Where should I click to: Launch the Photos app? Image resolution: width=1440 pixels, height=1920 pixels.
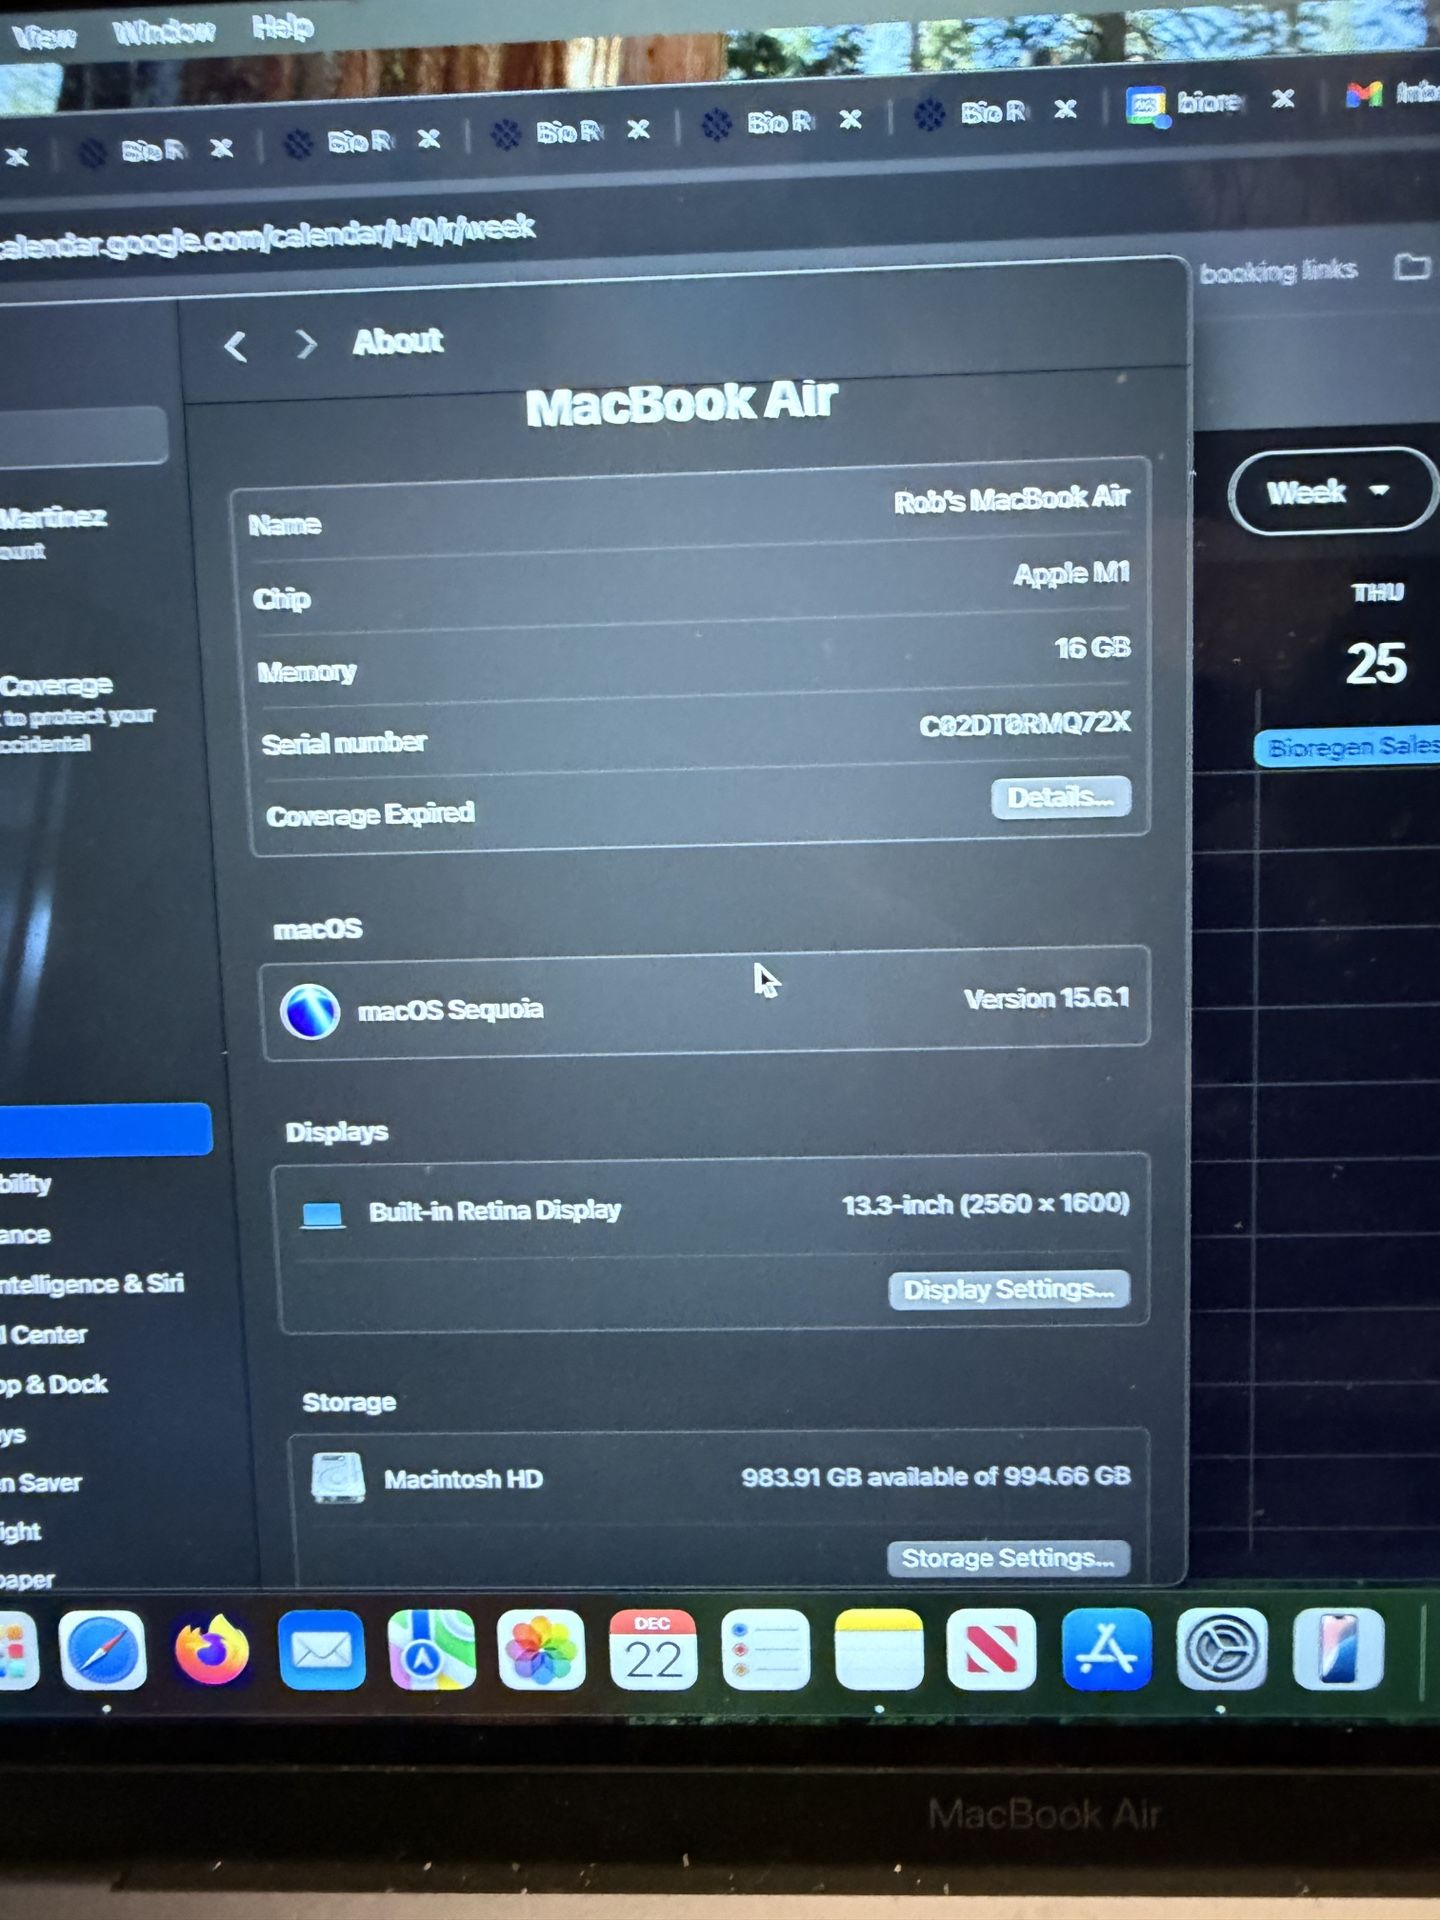tap(541, 1650)
